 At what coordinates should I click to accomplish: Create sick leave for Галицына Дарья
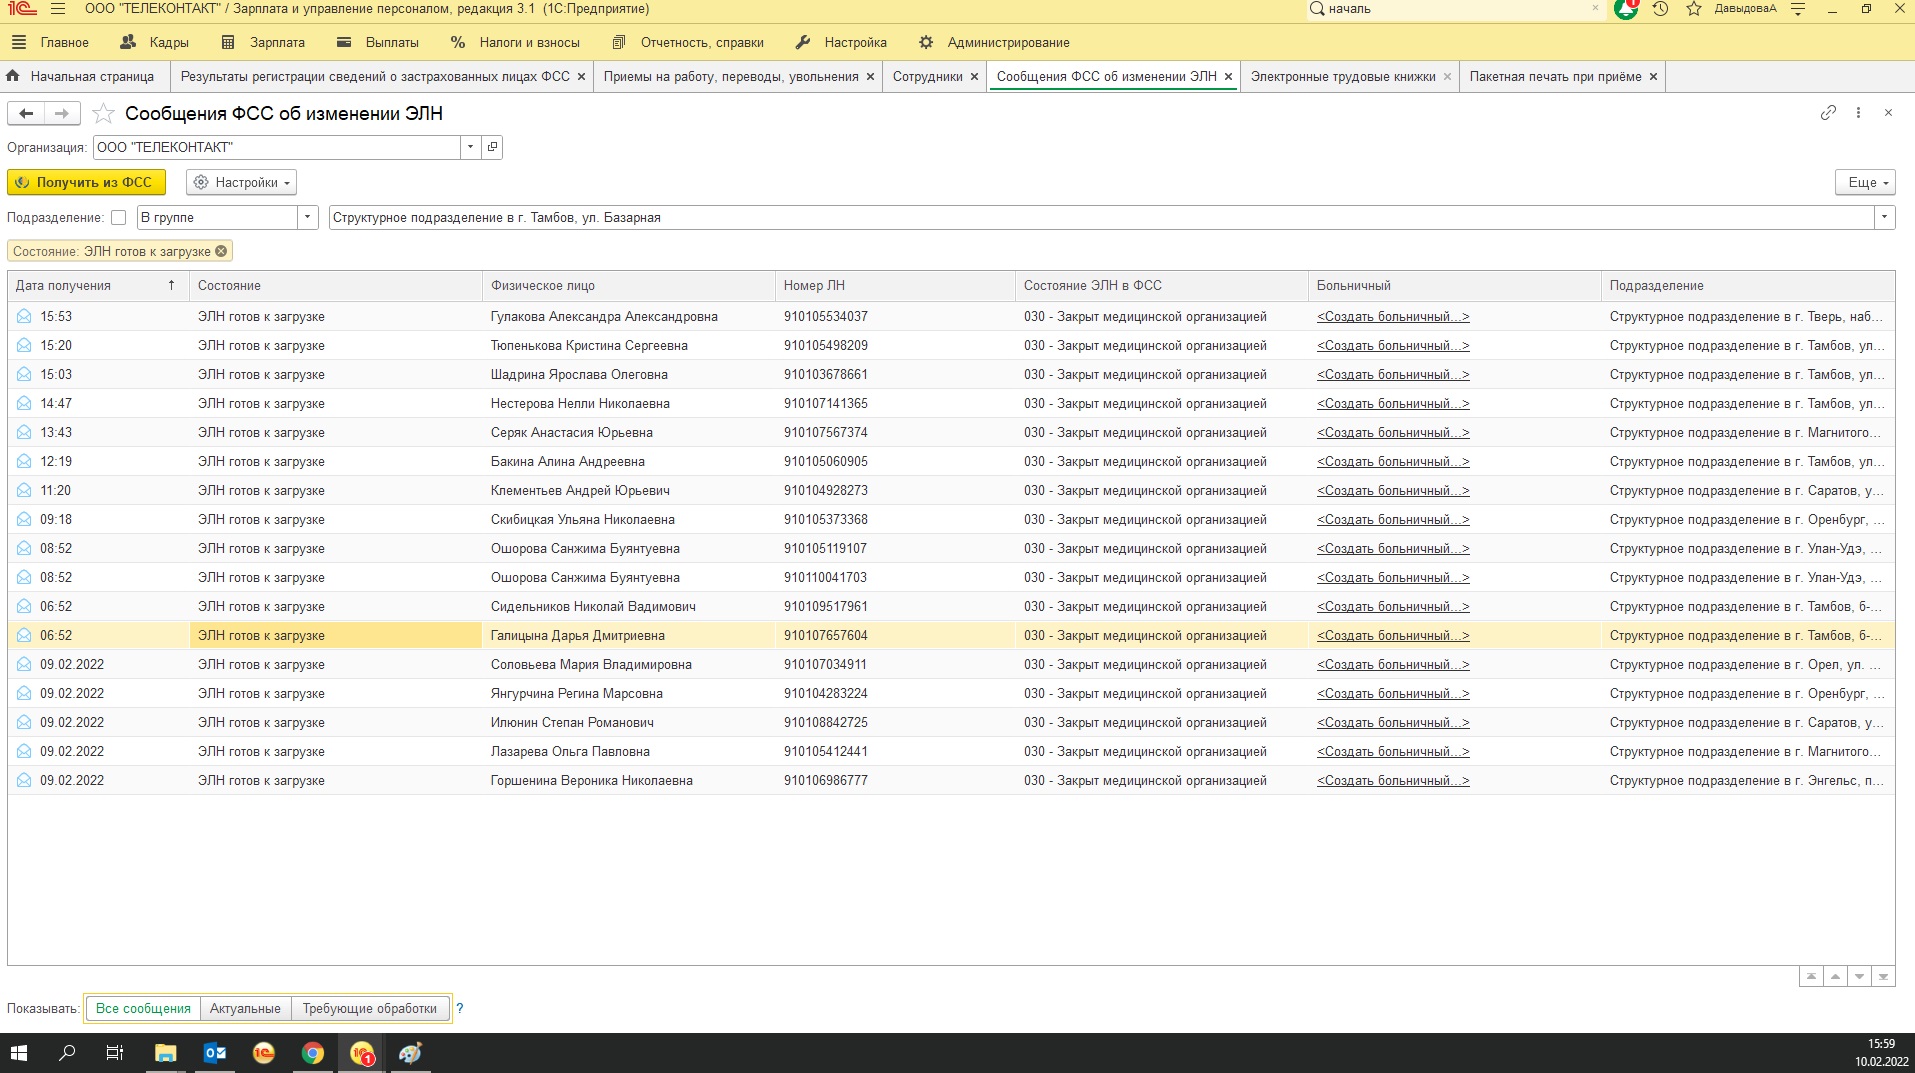1393,636
